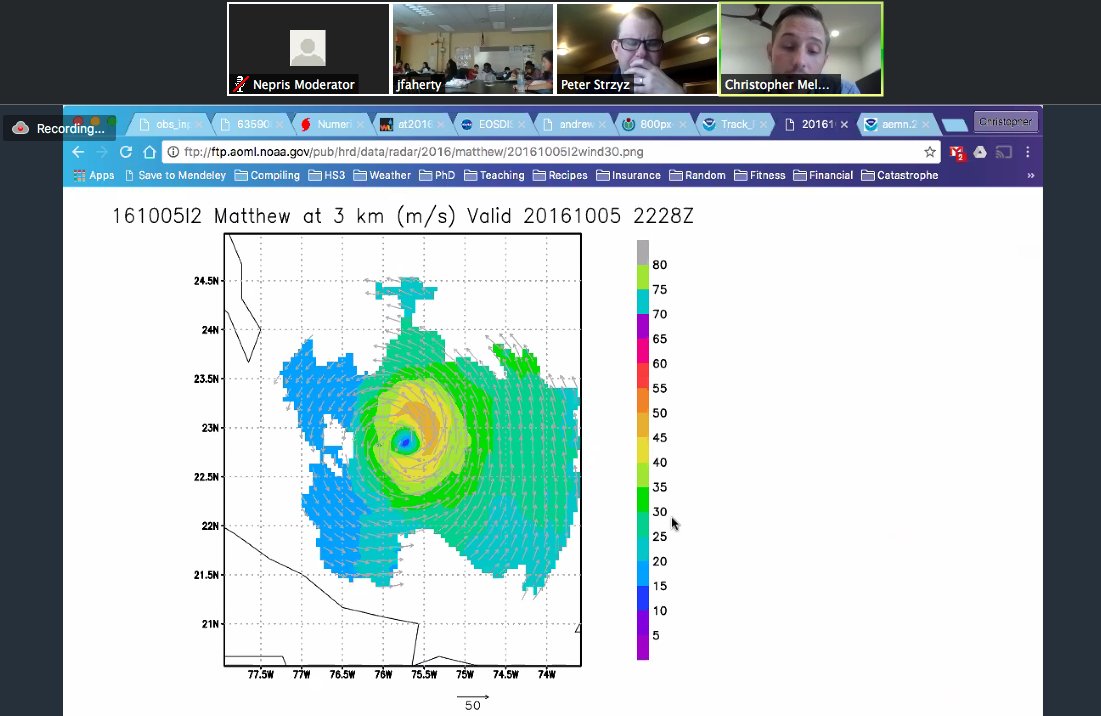1101x716 pixels.
Task: Show the site info icon in address bar
Action: click(173, 152)
